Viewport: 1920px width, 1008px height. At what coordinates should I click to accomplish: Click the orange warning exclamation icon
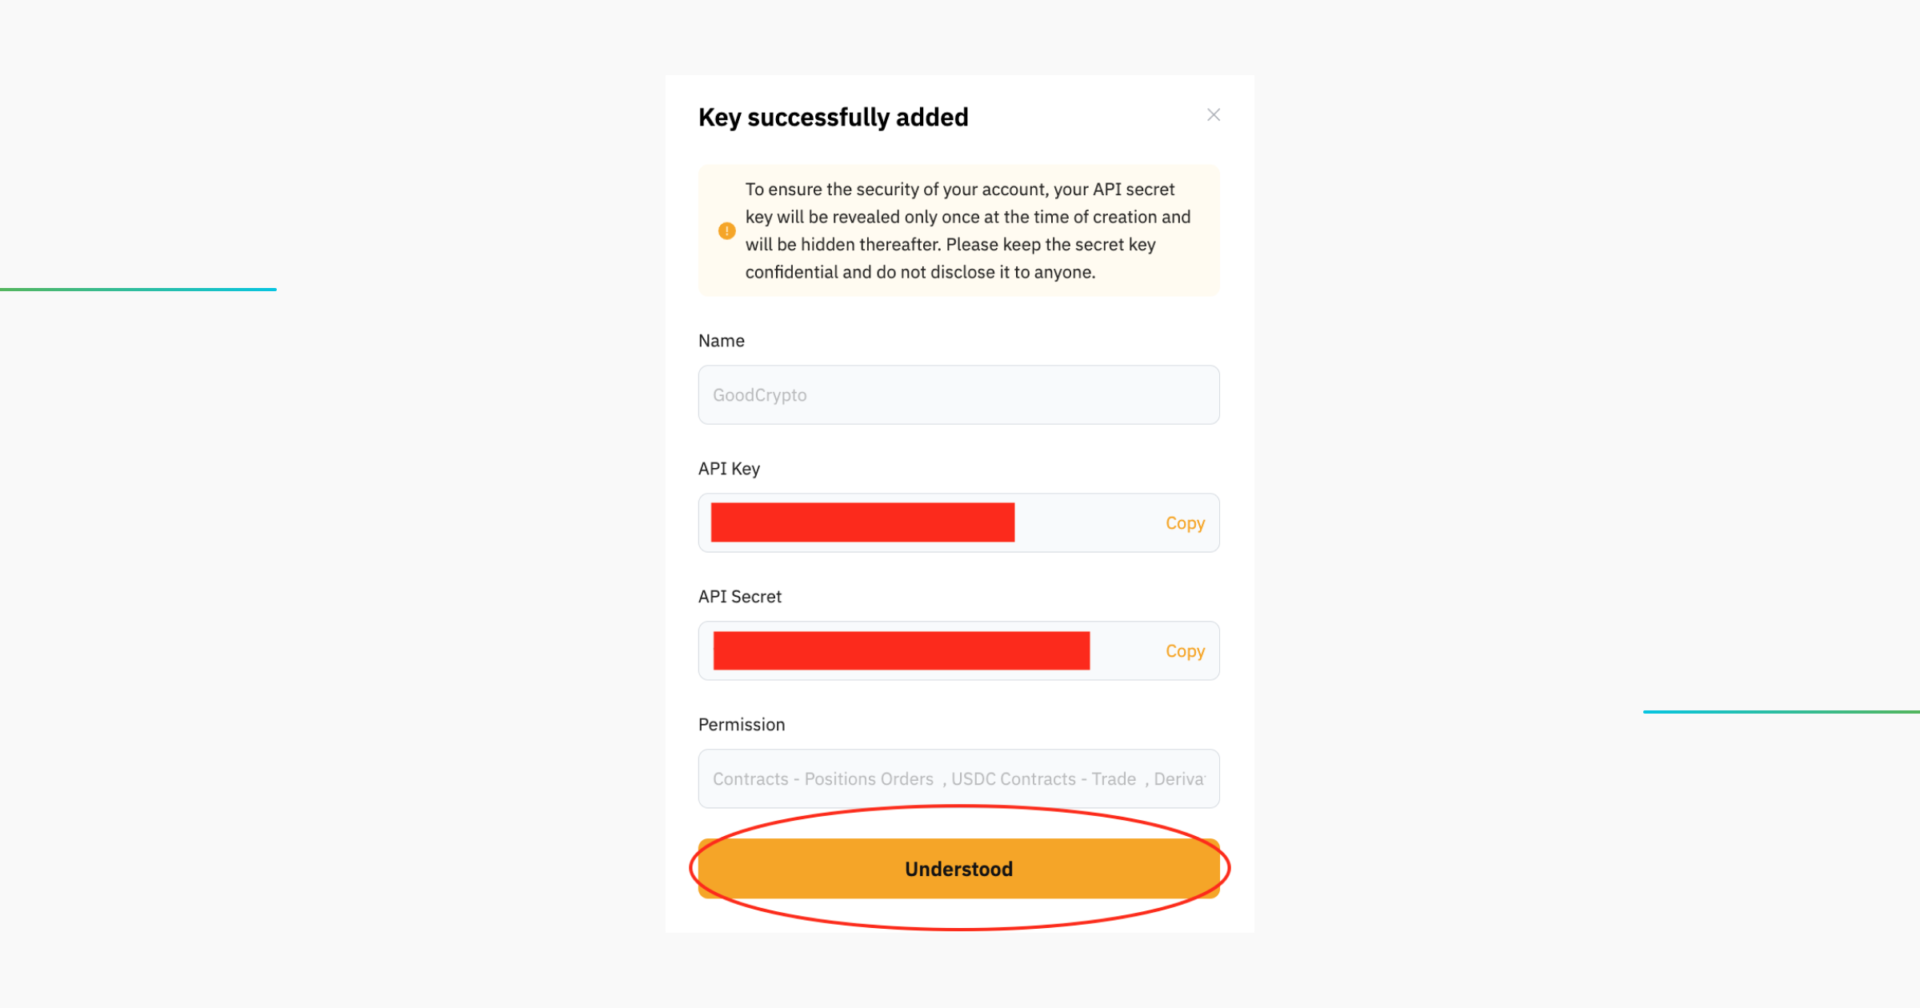[726, 230]
